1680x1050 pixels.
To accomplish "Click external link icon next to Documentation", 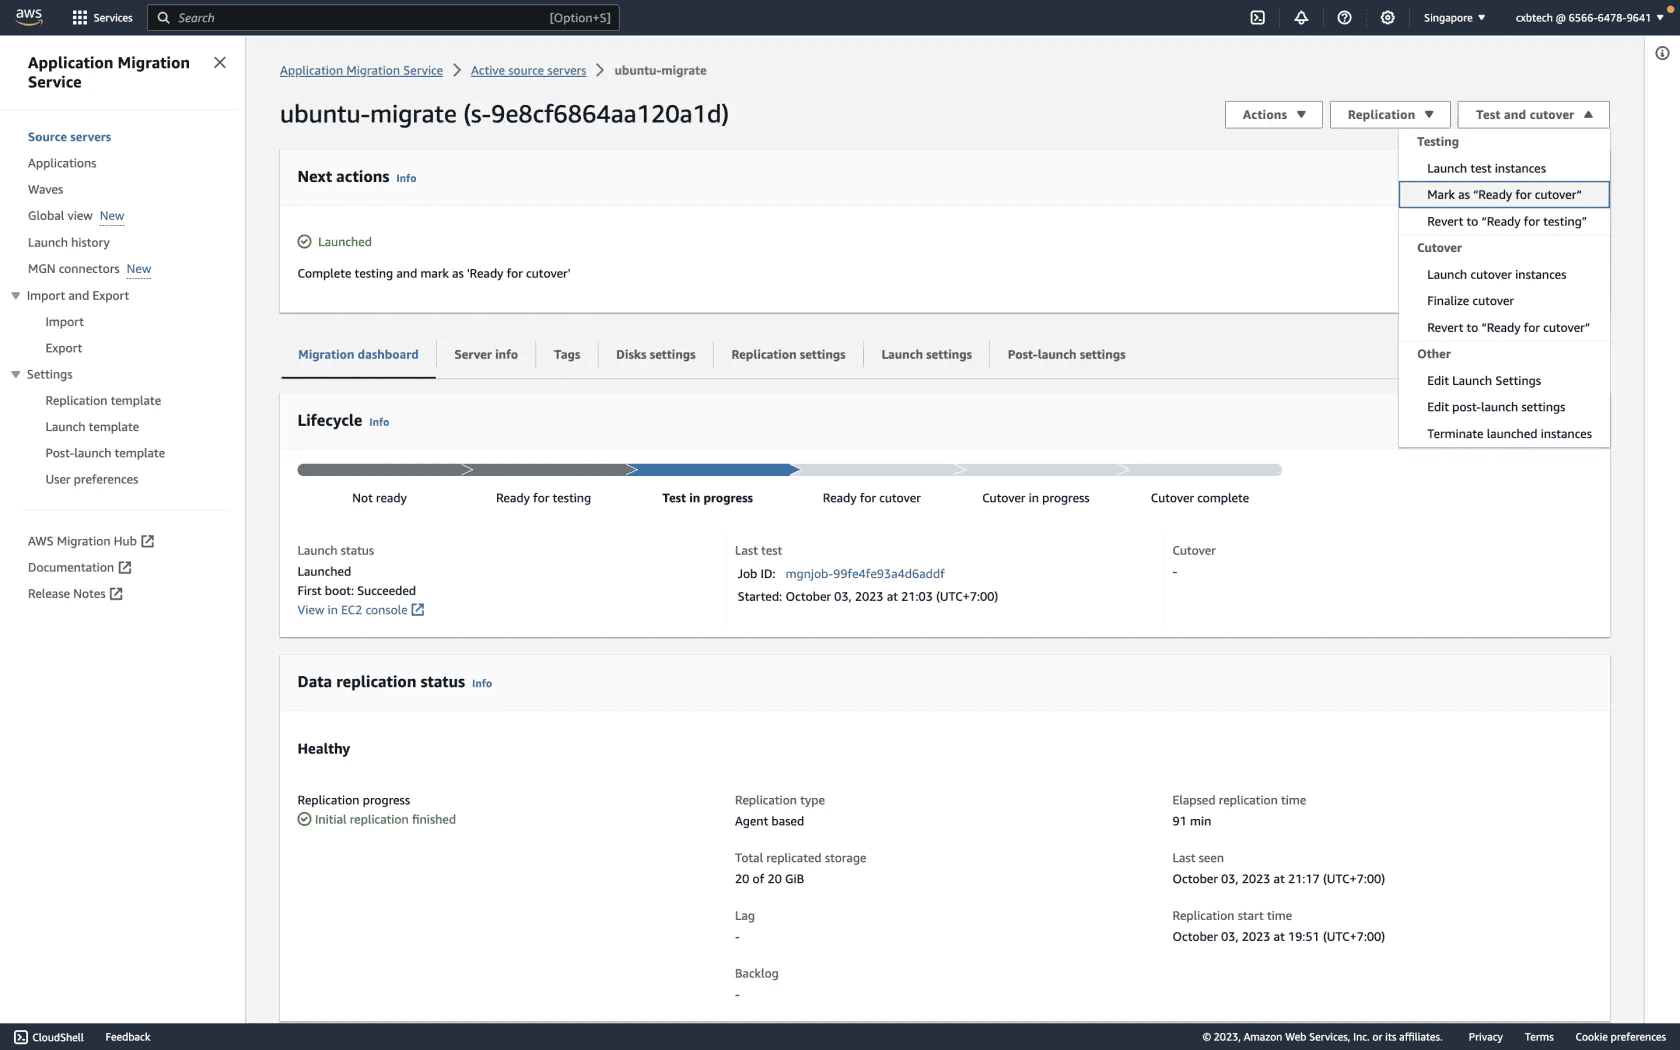I will (125, 567).
